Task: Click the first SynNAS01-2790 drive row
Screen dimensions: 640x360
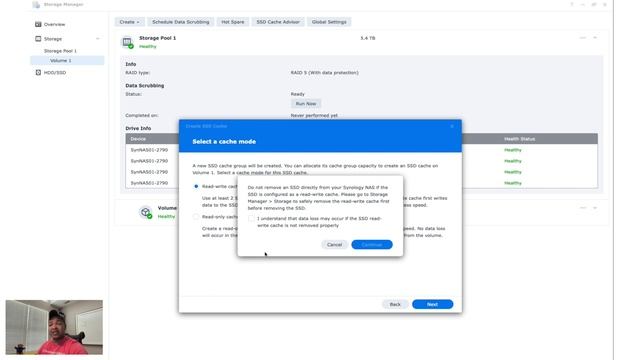Action: click(361, 150)
